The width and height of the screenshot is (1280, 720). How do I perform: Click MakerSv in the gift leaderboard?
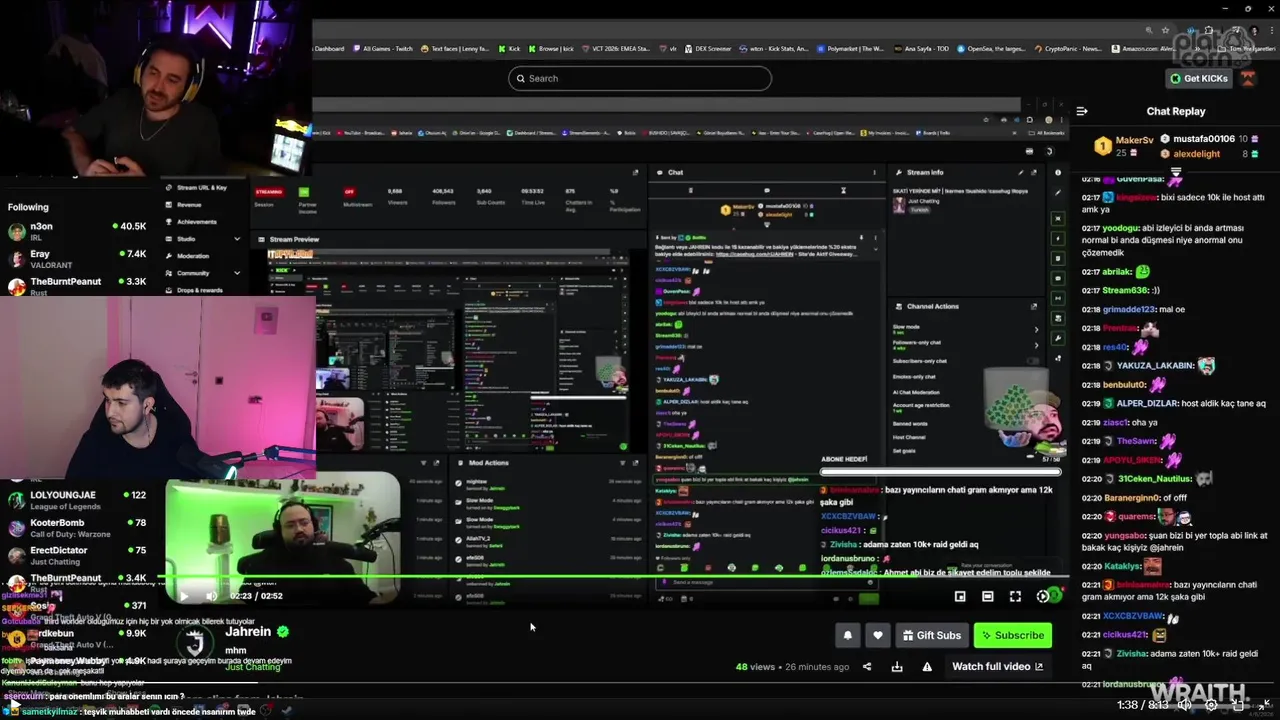point(1134,140)
